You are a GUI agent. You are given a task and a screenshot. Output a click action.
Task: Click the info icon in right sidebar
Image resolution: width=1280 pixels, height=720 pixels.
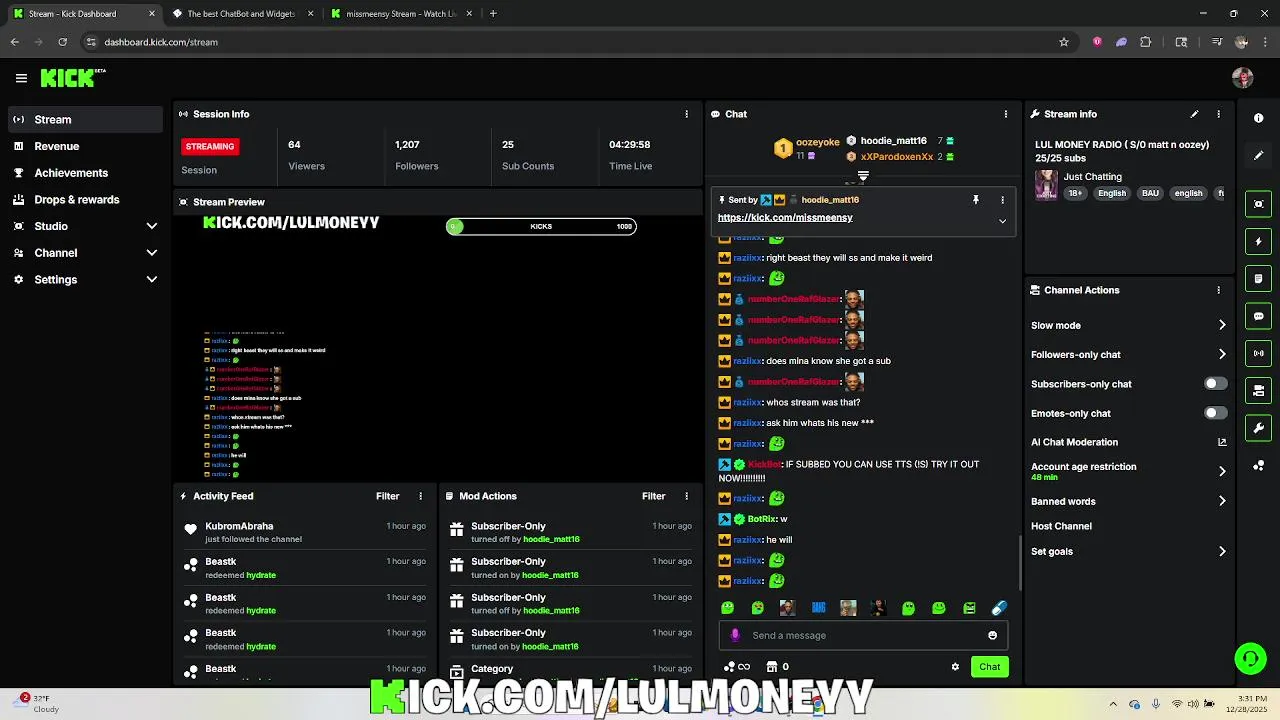tap(1259, 118)
